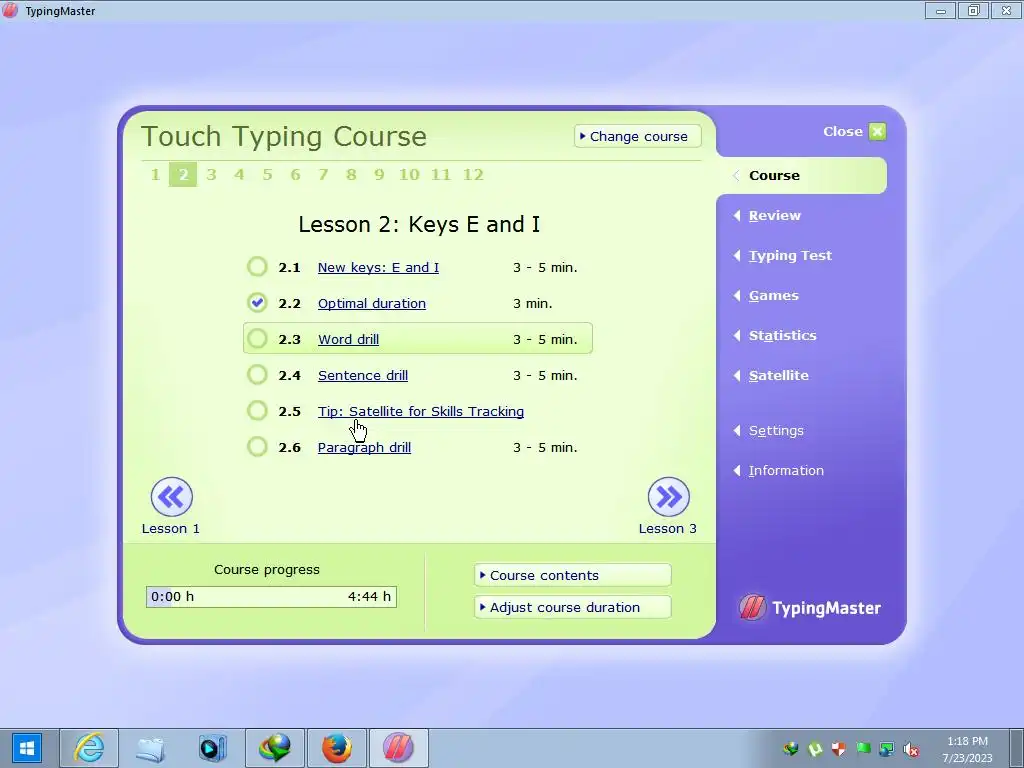Screen dimensions: 1024x768
Task: Click the green flag tray icon
Action: click(863, 749)
